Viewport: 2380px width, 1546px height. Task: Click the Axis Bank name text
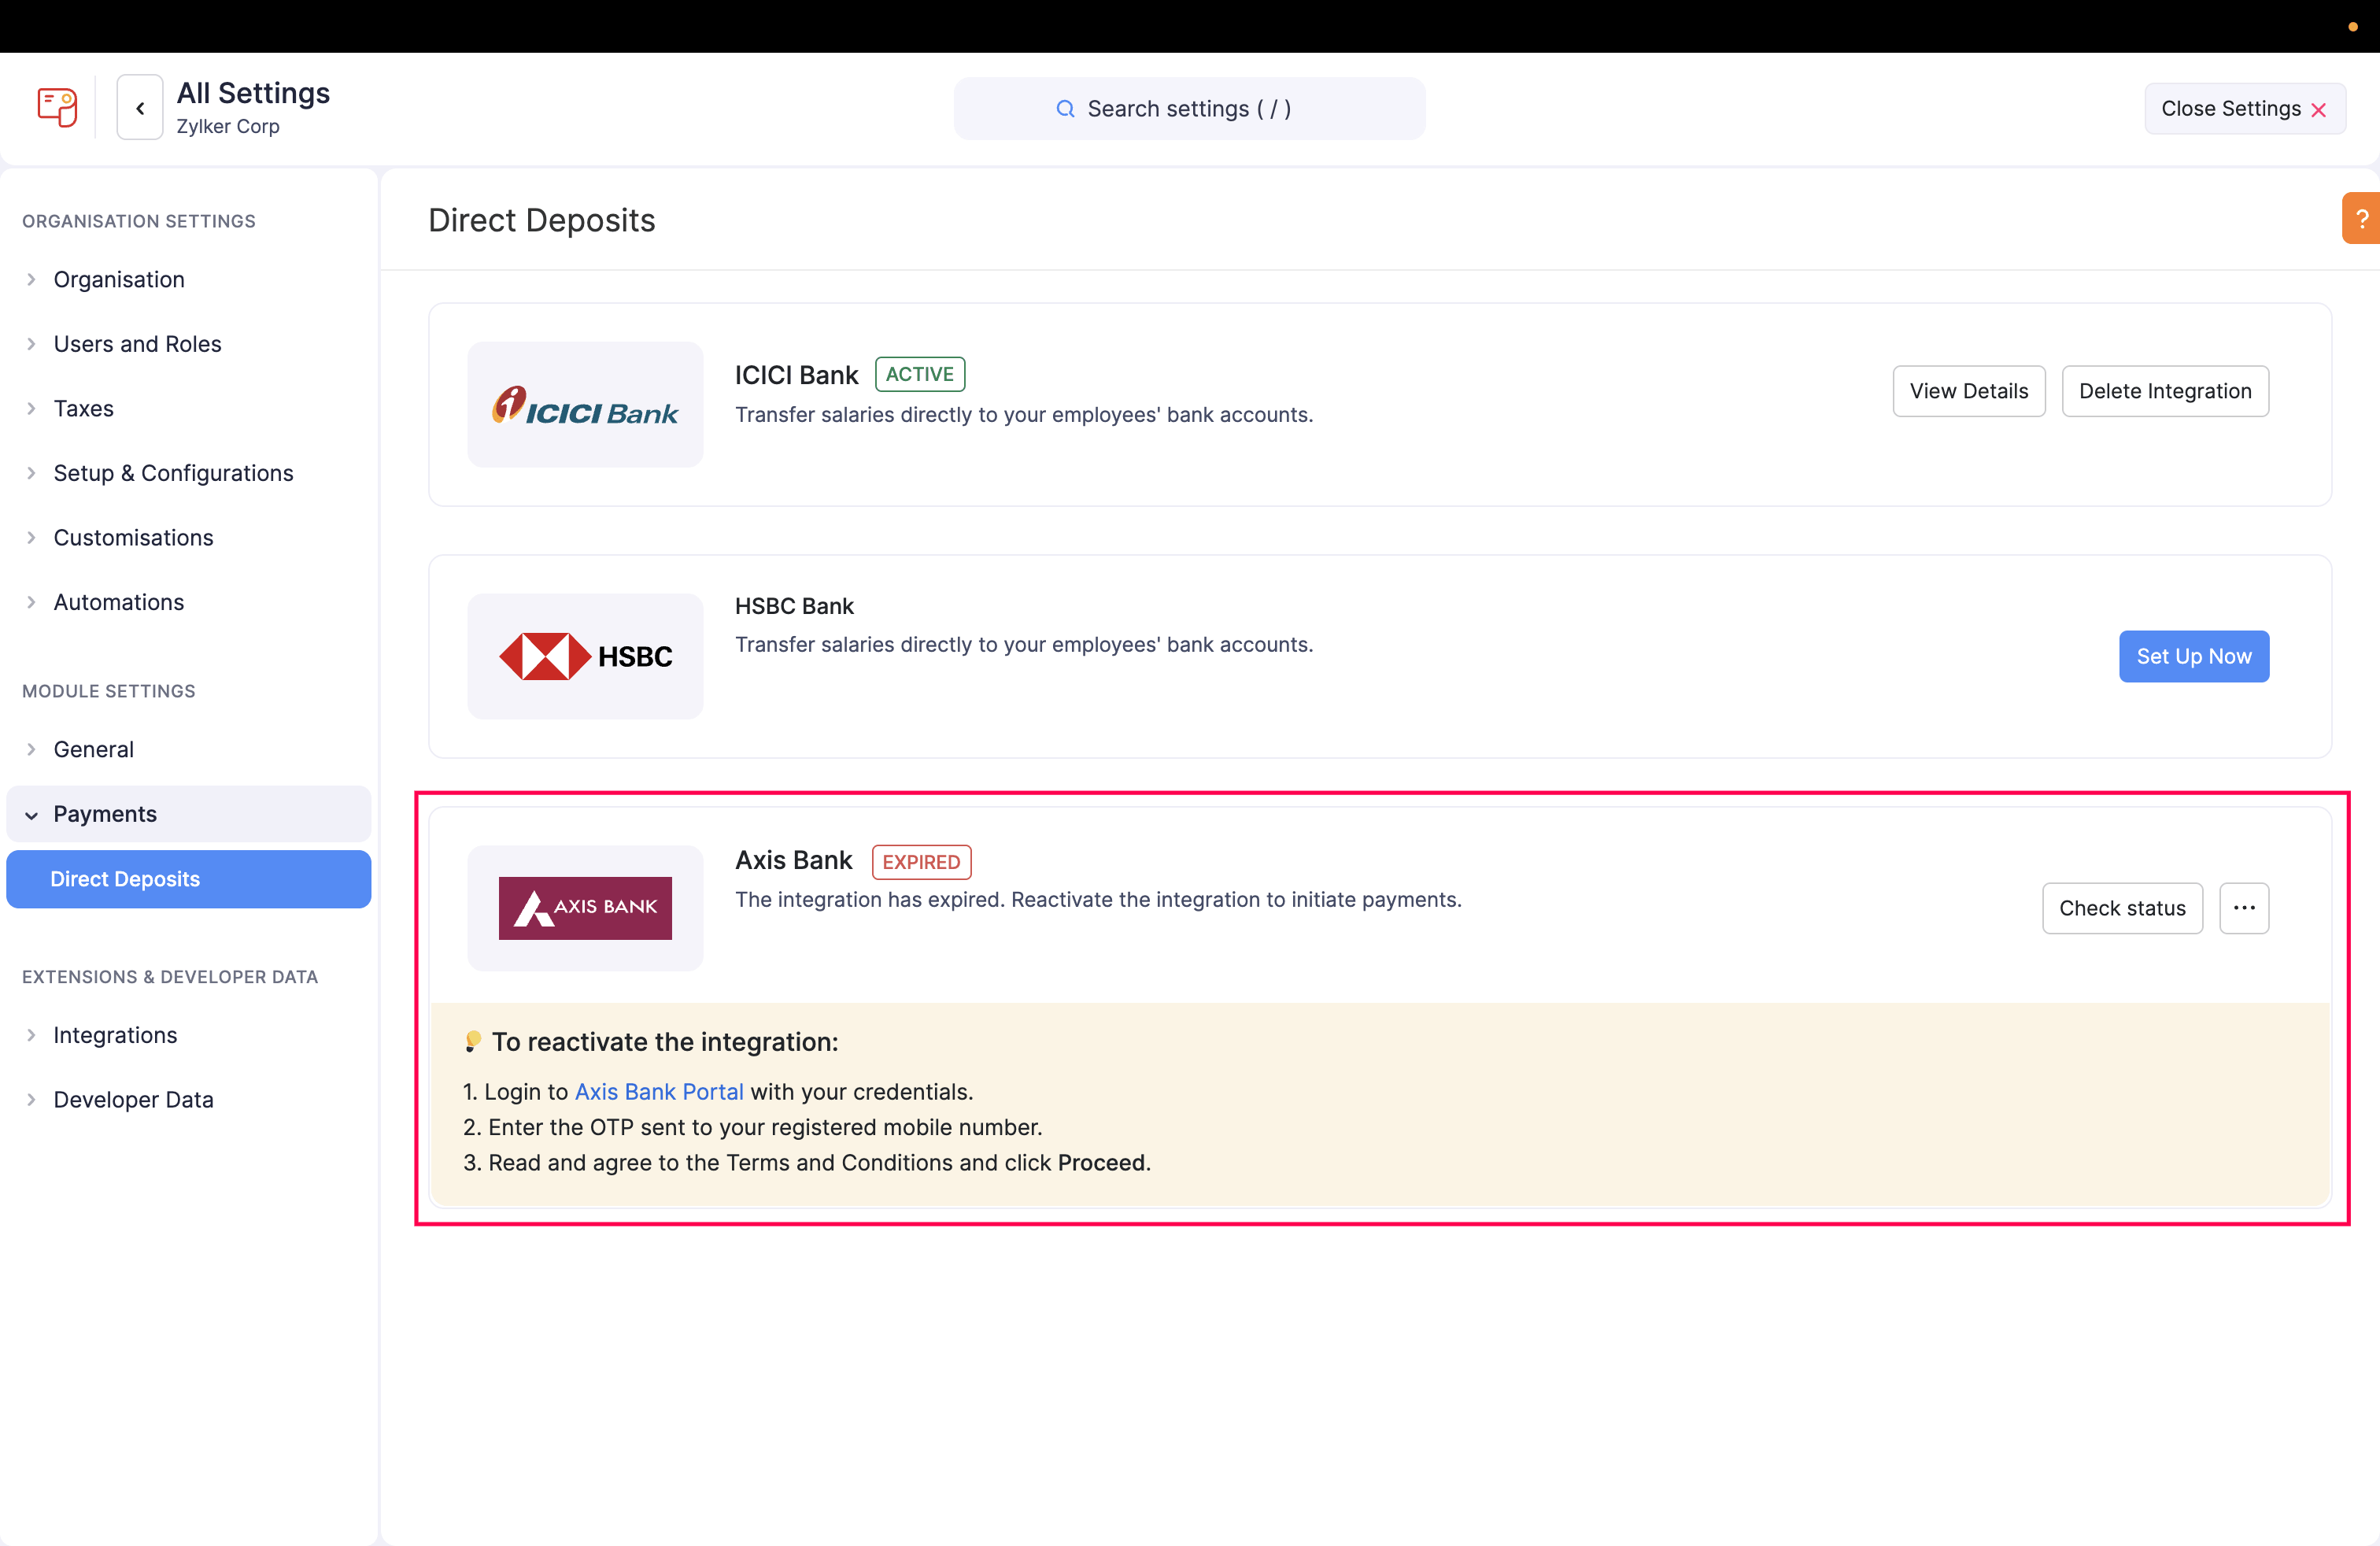[794, 860]
